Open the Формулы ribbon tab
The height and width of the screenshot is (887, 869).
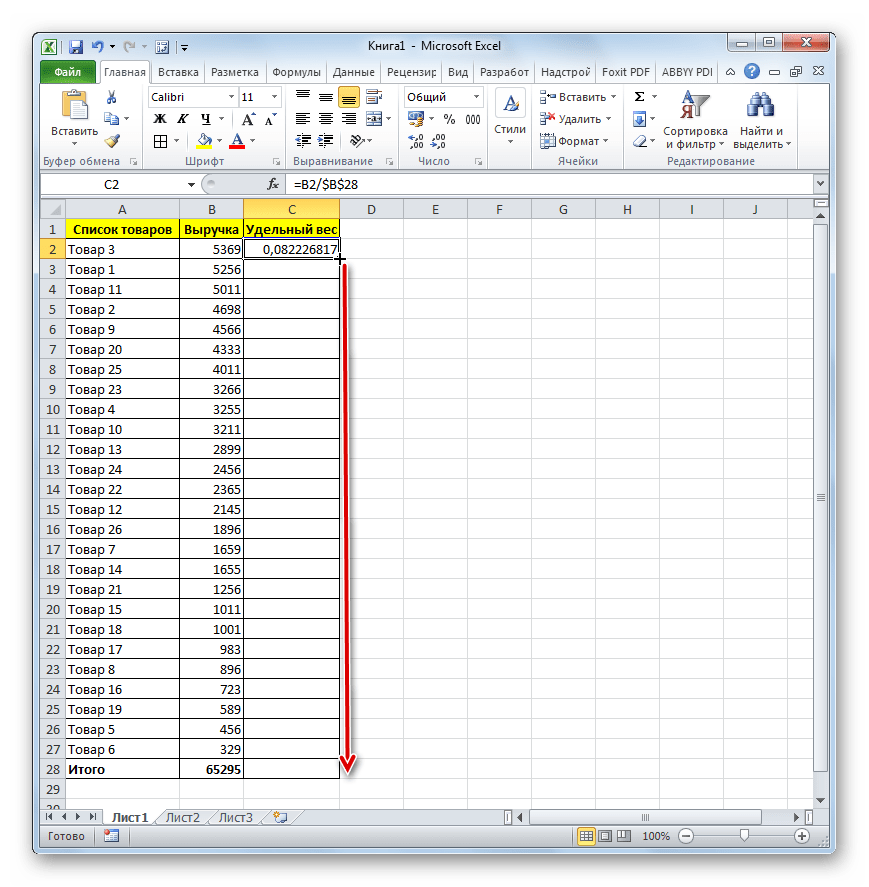coord(296,72)
